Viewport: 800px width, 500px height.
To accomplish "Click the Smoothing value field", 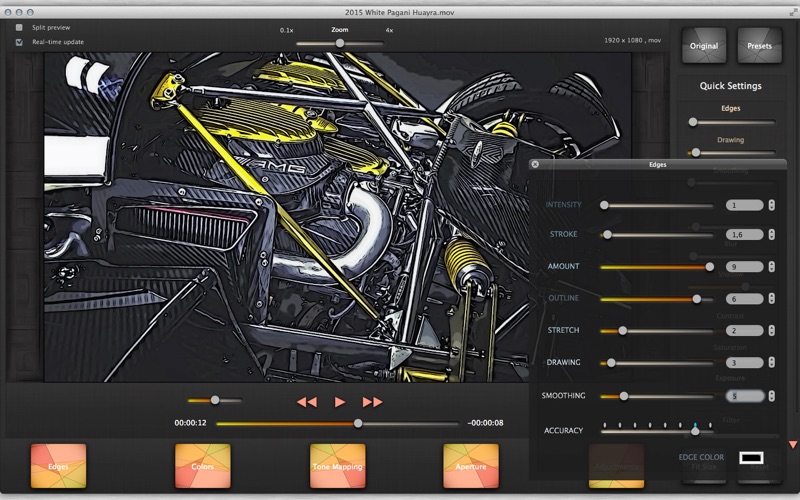I will coord(744,396).
